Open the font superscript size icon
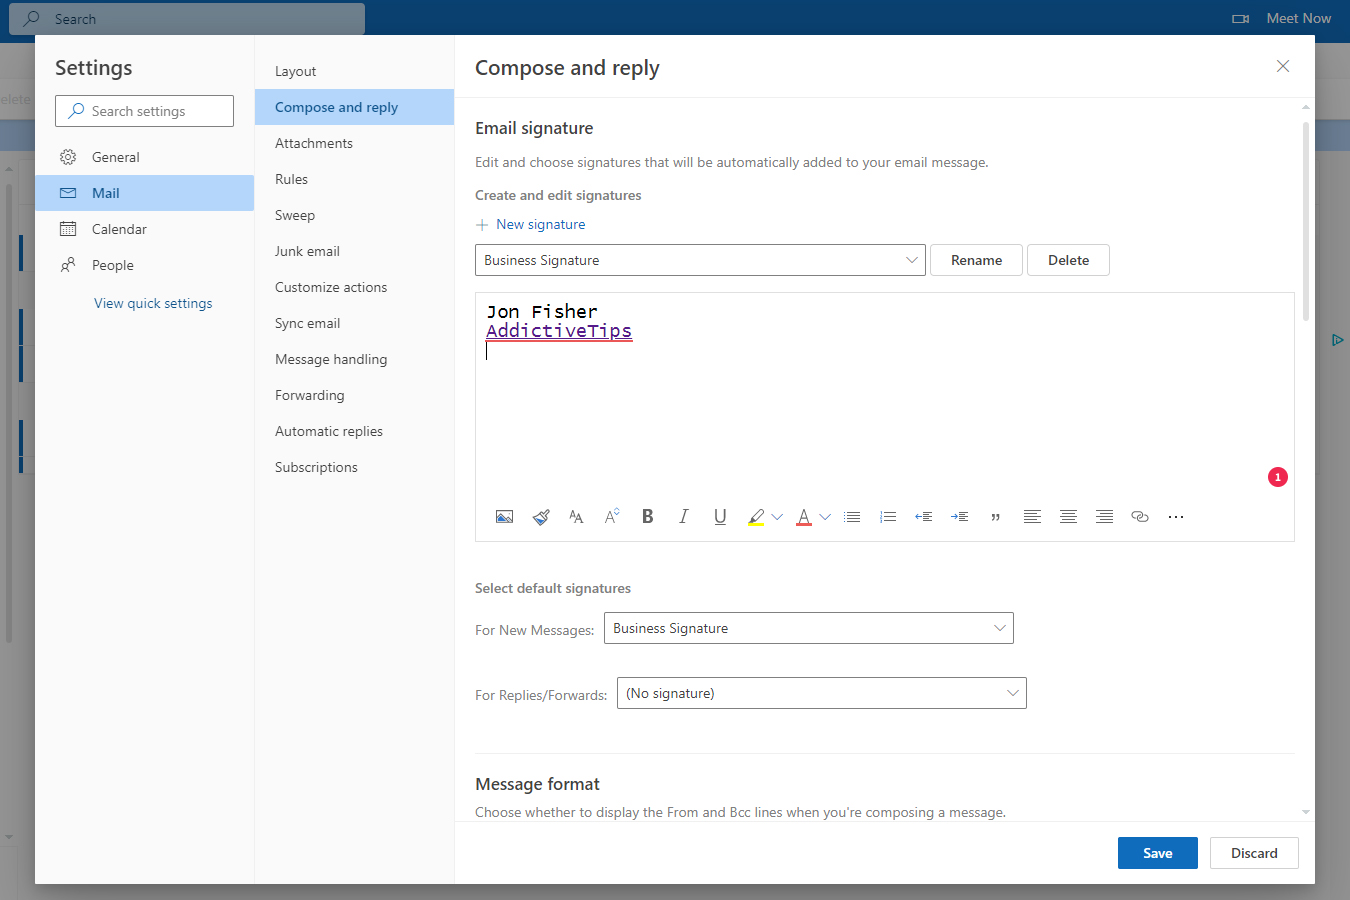Image resolution: width=1350 pixels, height=900 pixels. tap(612, 517)
